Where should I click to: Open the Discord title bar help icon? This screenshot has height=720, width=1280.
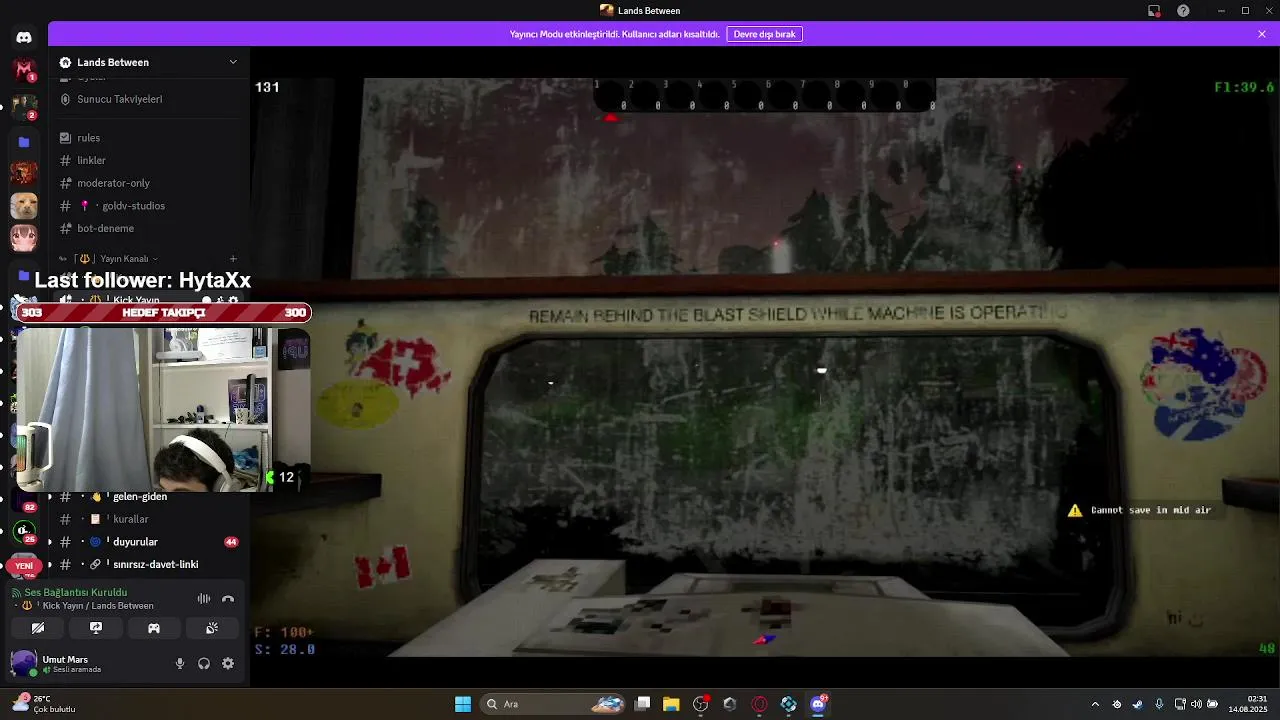pyautogui.click(x=1183, y=11)
